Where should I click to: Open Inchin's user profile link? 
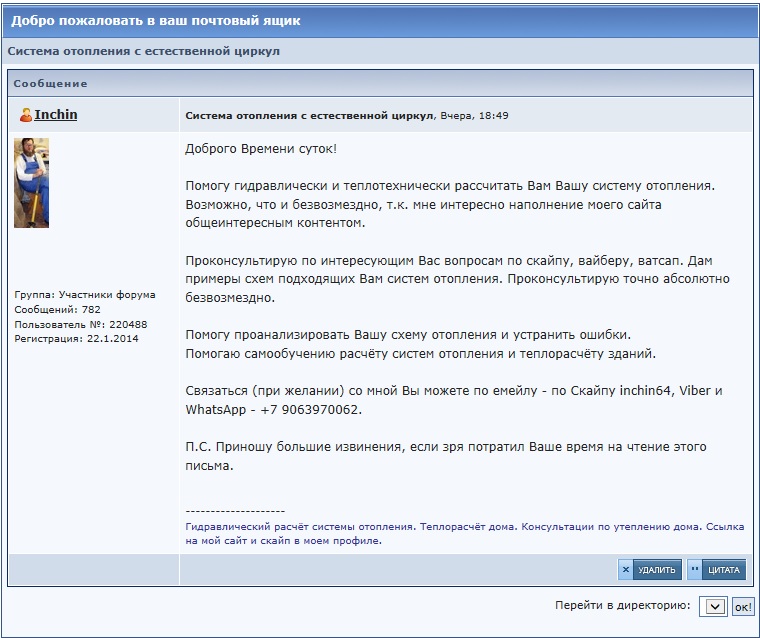pyautogui.click(x=55, y=115)
